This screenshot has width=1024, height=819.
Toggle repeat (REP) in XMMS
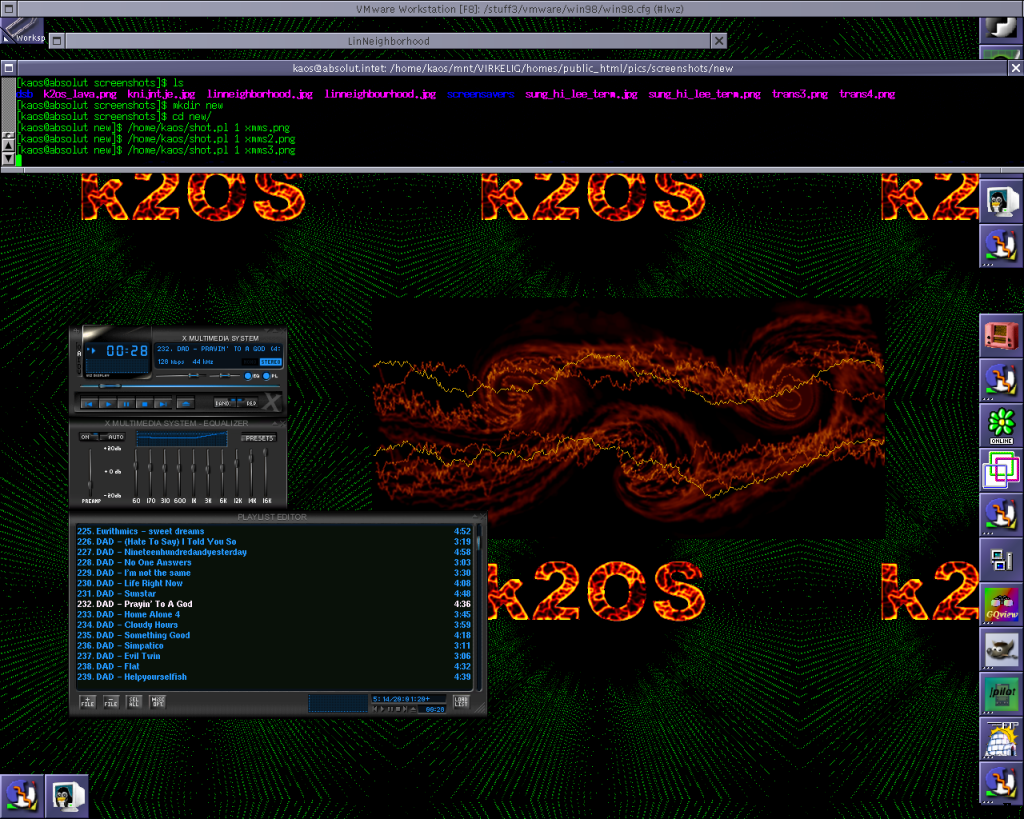[248, 402]
